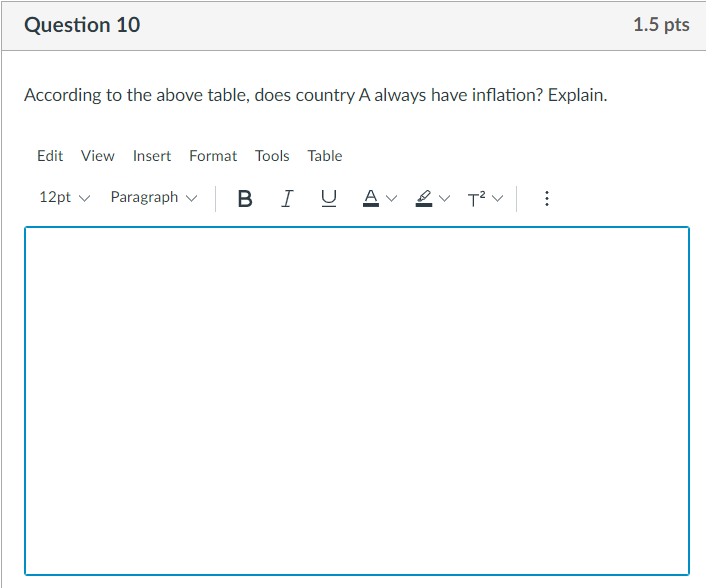
Task: Open the Tools menu
Action: tap(272, 156)
